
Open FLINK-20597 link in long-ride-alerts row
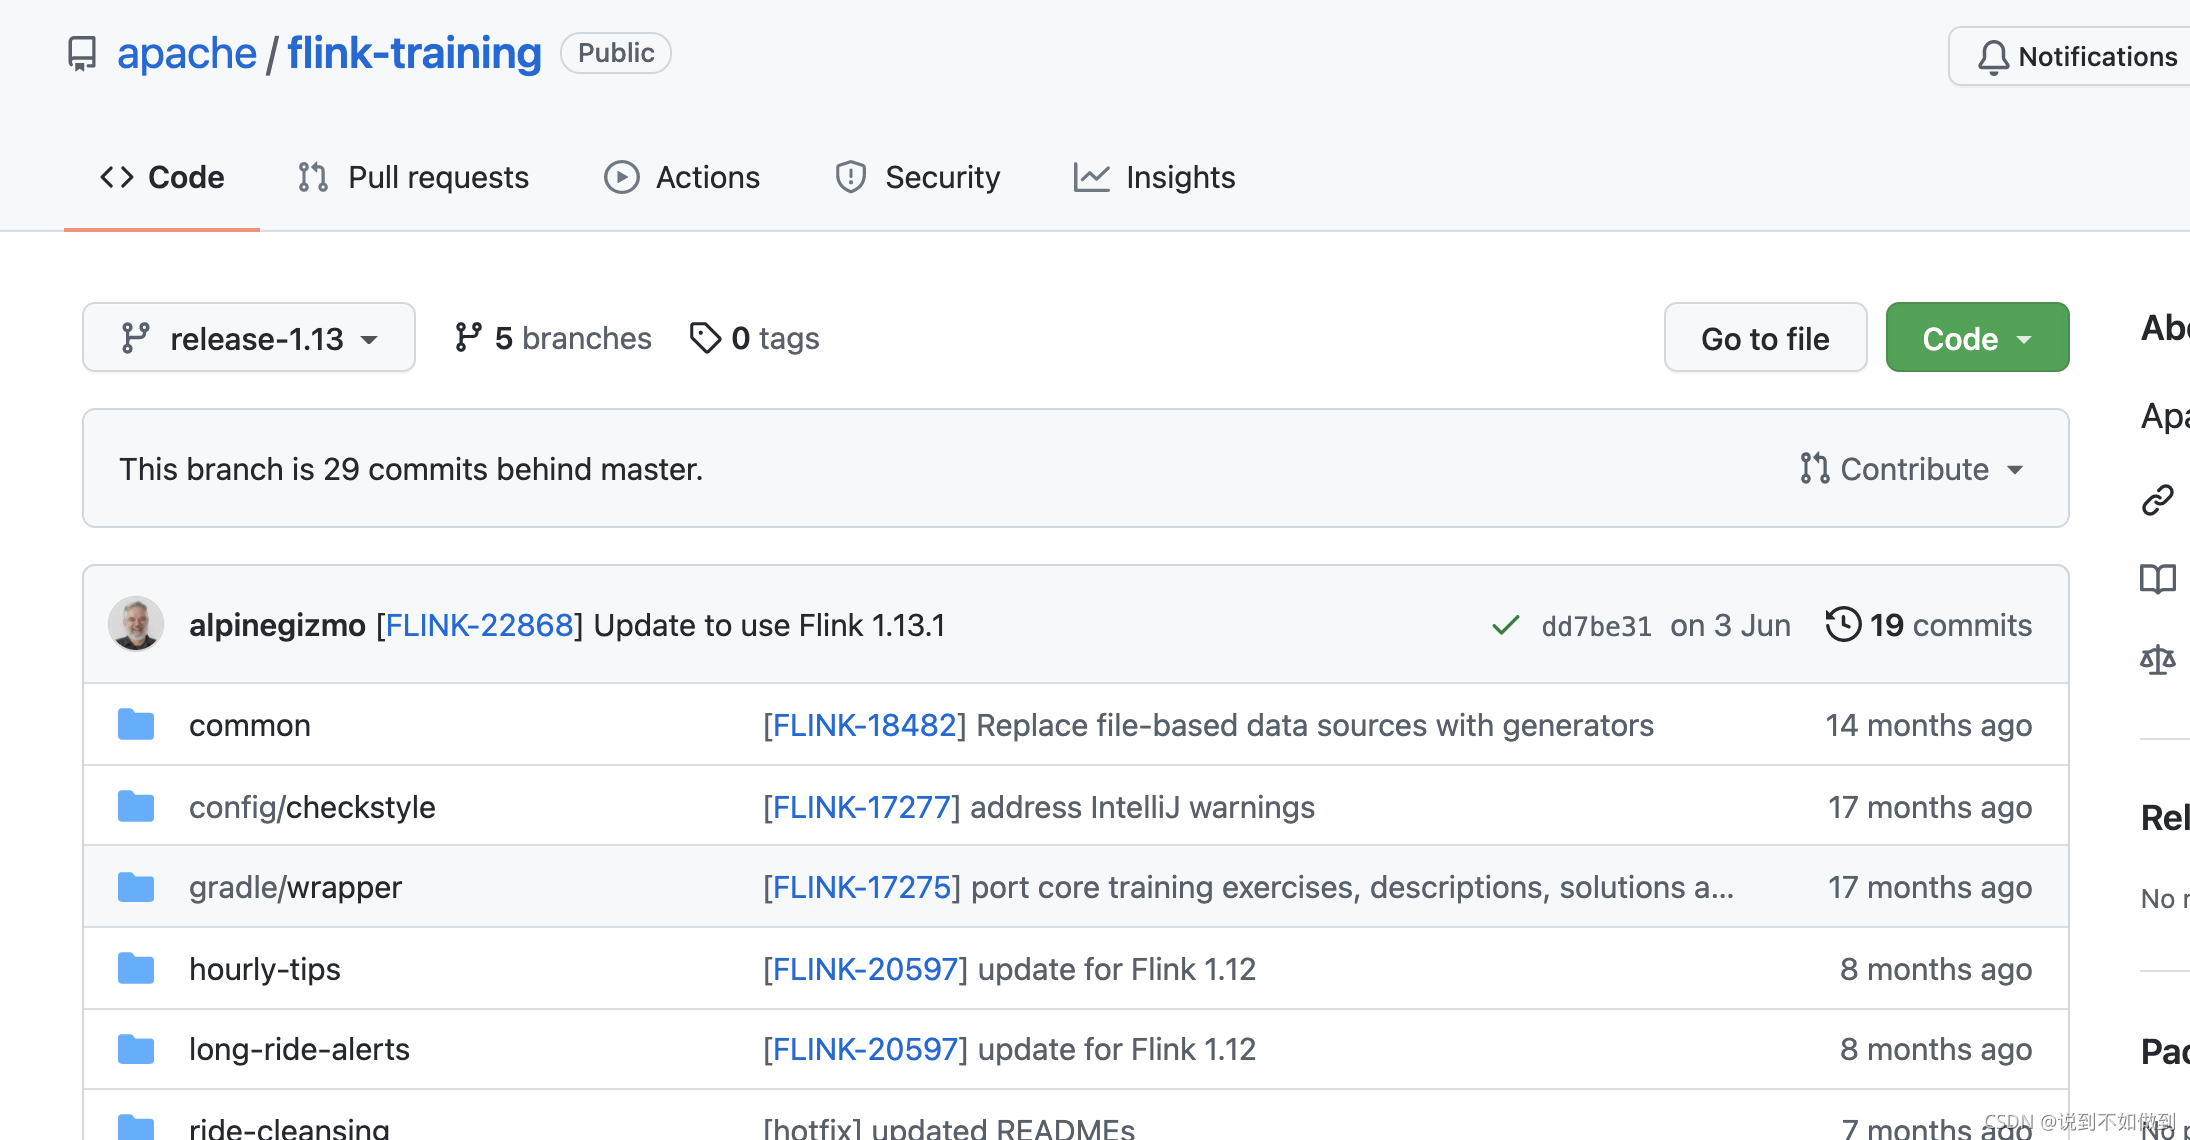tap(866, 1049)
